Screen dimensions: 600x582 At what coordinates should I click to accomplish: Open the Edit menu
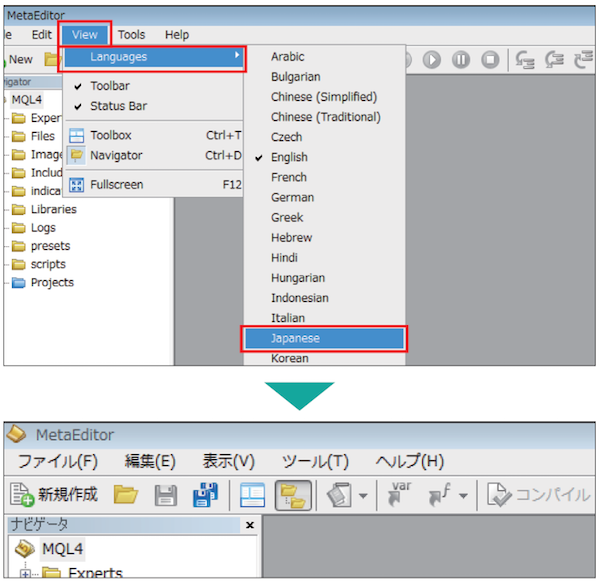(x=41, y=35)
